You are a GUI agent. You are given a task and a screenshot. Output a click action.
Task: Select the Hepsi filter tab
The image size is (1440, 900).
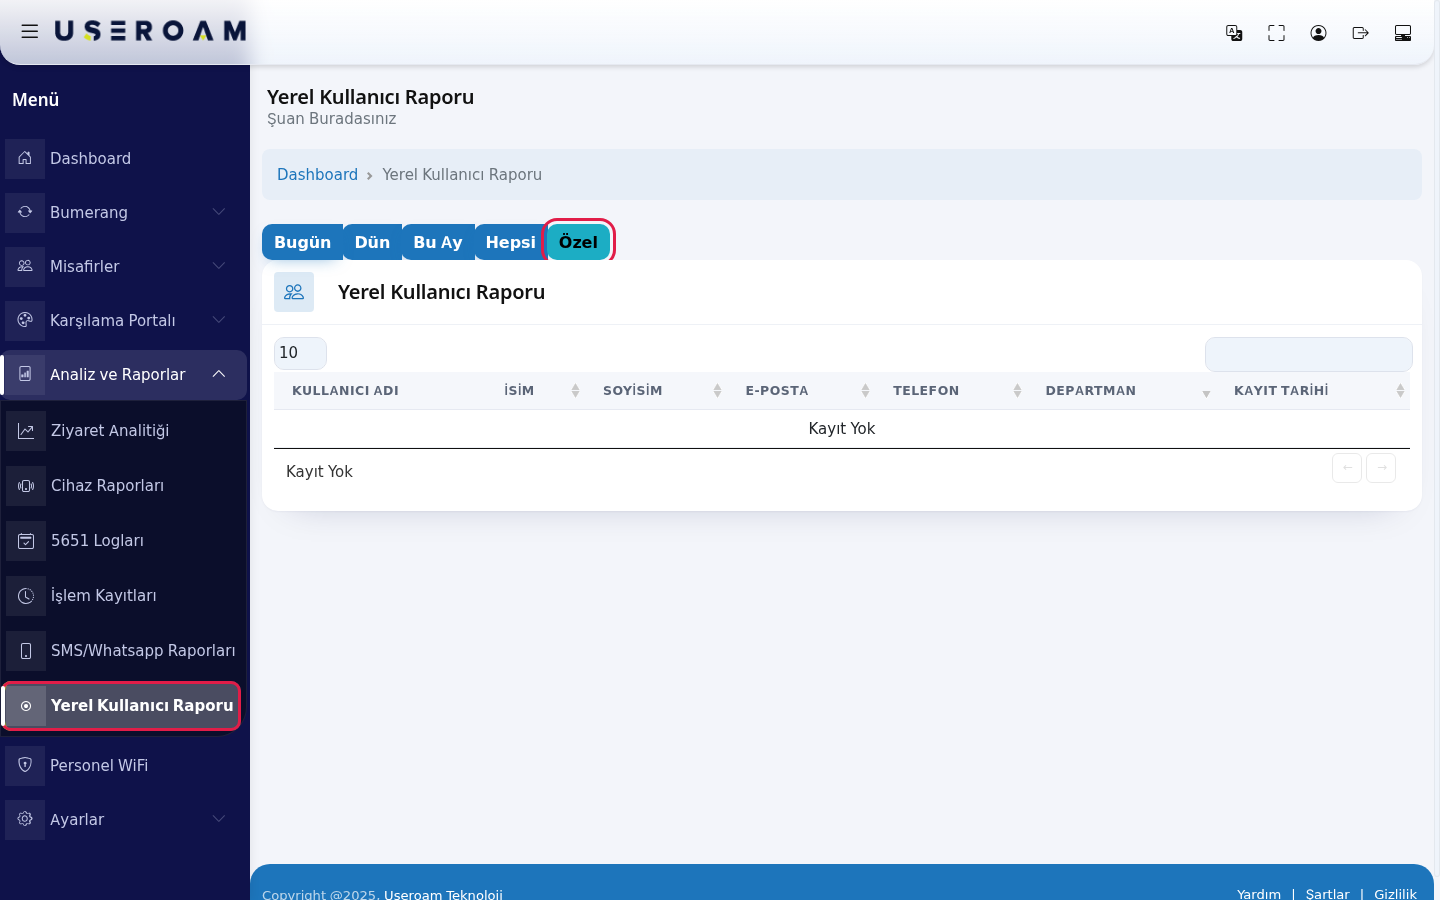click(x=510, y=242)
